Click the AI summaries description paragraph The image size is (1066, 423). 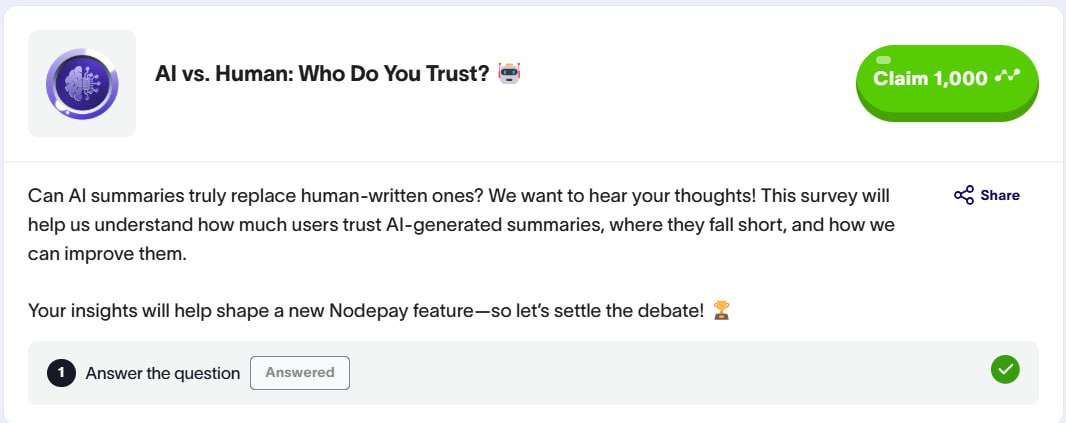click(462, 225)
